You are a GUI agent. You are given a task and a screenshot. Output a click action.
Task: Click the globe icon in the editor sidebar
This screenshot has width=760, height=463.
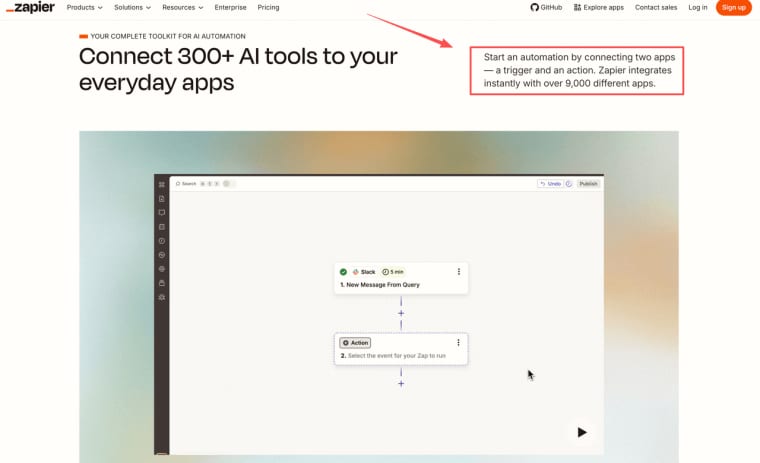coord(162,269)
